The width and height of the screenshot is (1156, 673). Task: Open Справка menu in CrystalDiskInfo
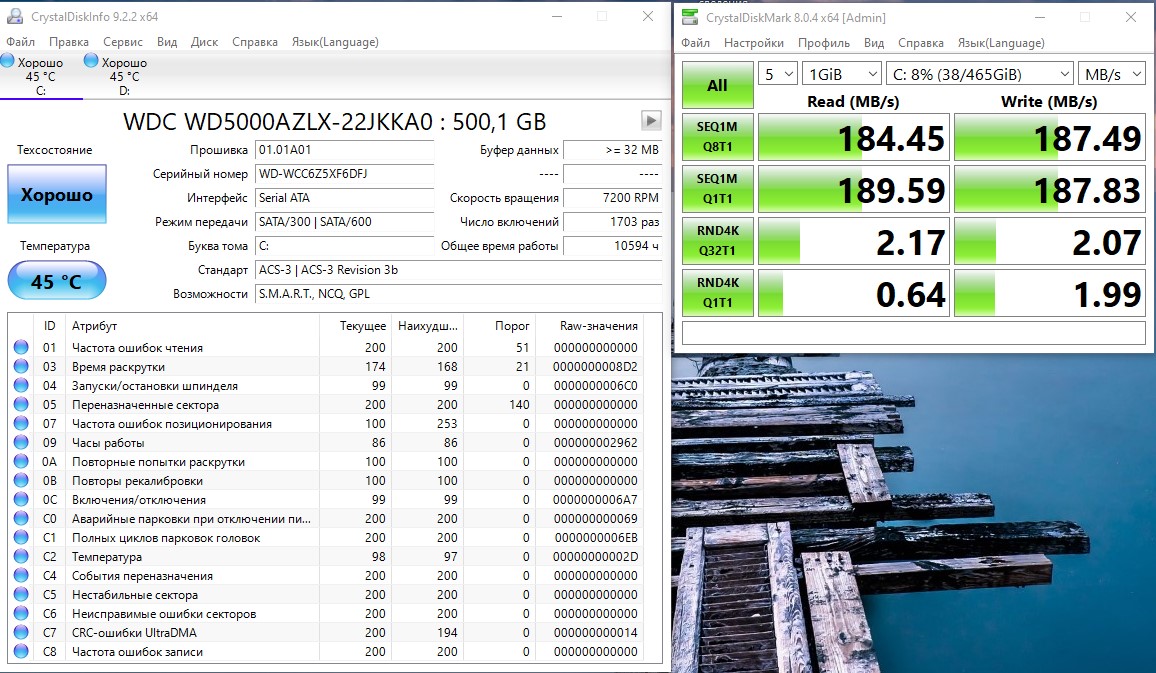point(254,42)
